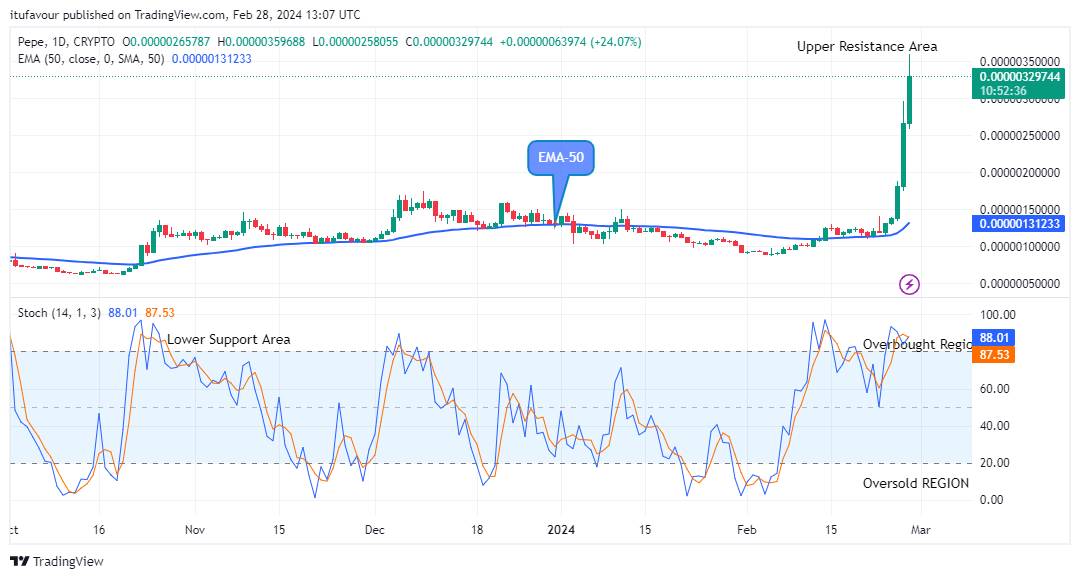Click the high value H0.00000359688 in header
1080x579 pixels.
[x=261, y=42]
